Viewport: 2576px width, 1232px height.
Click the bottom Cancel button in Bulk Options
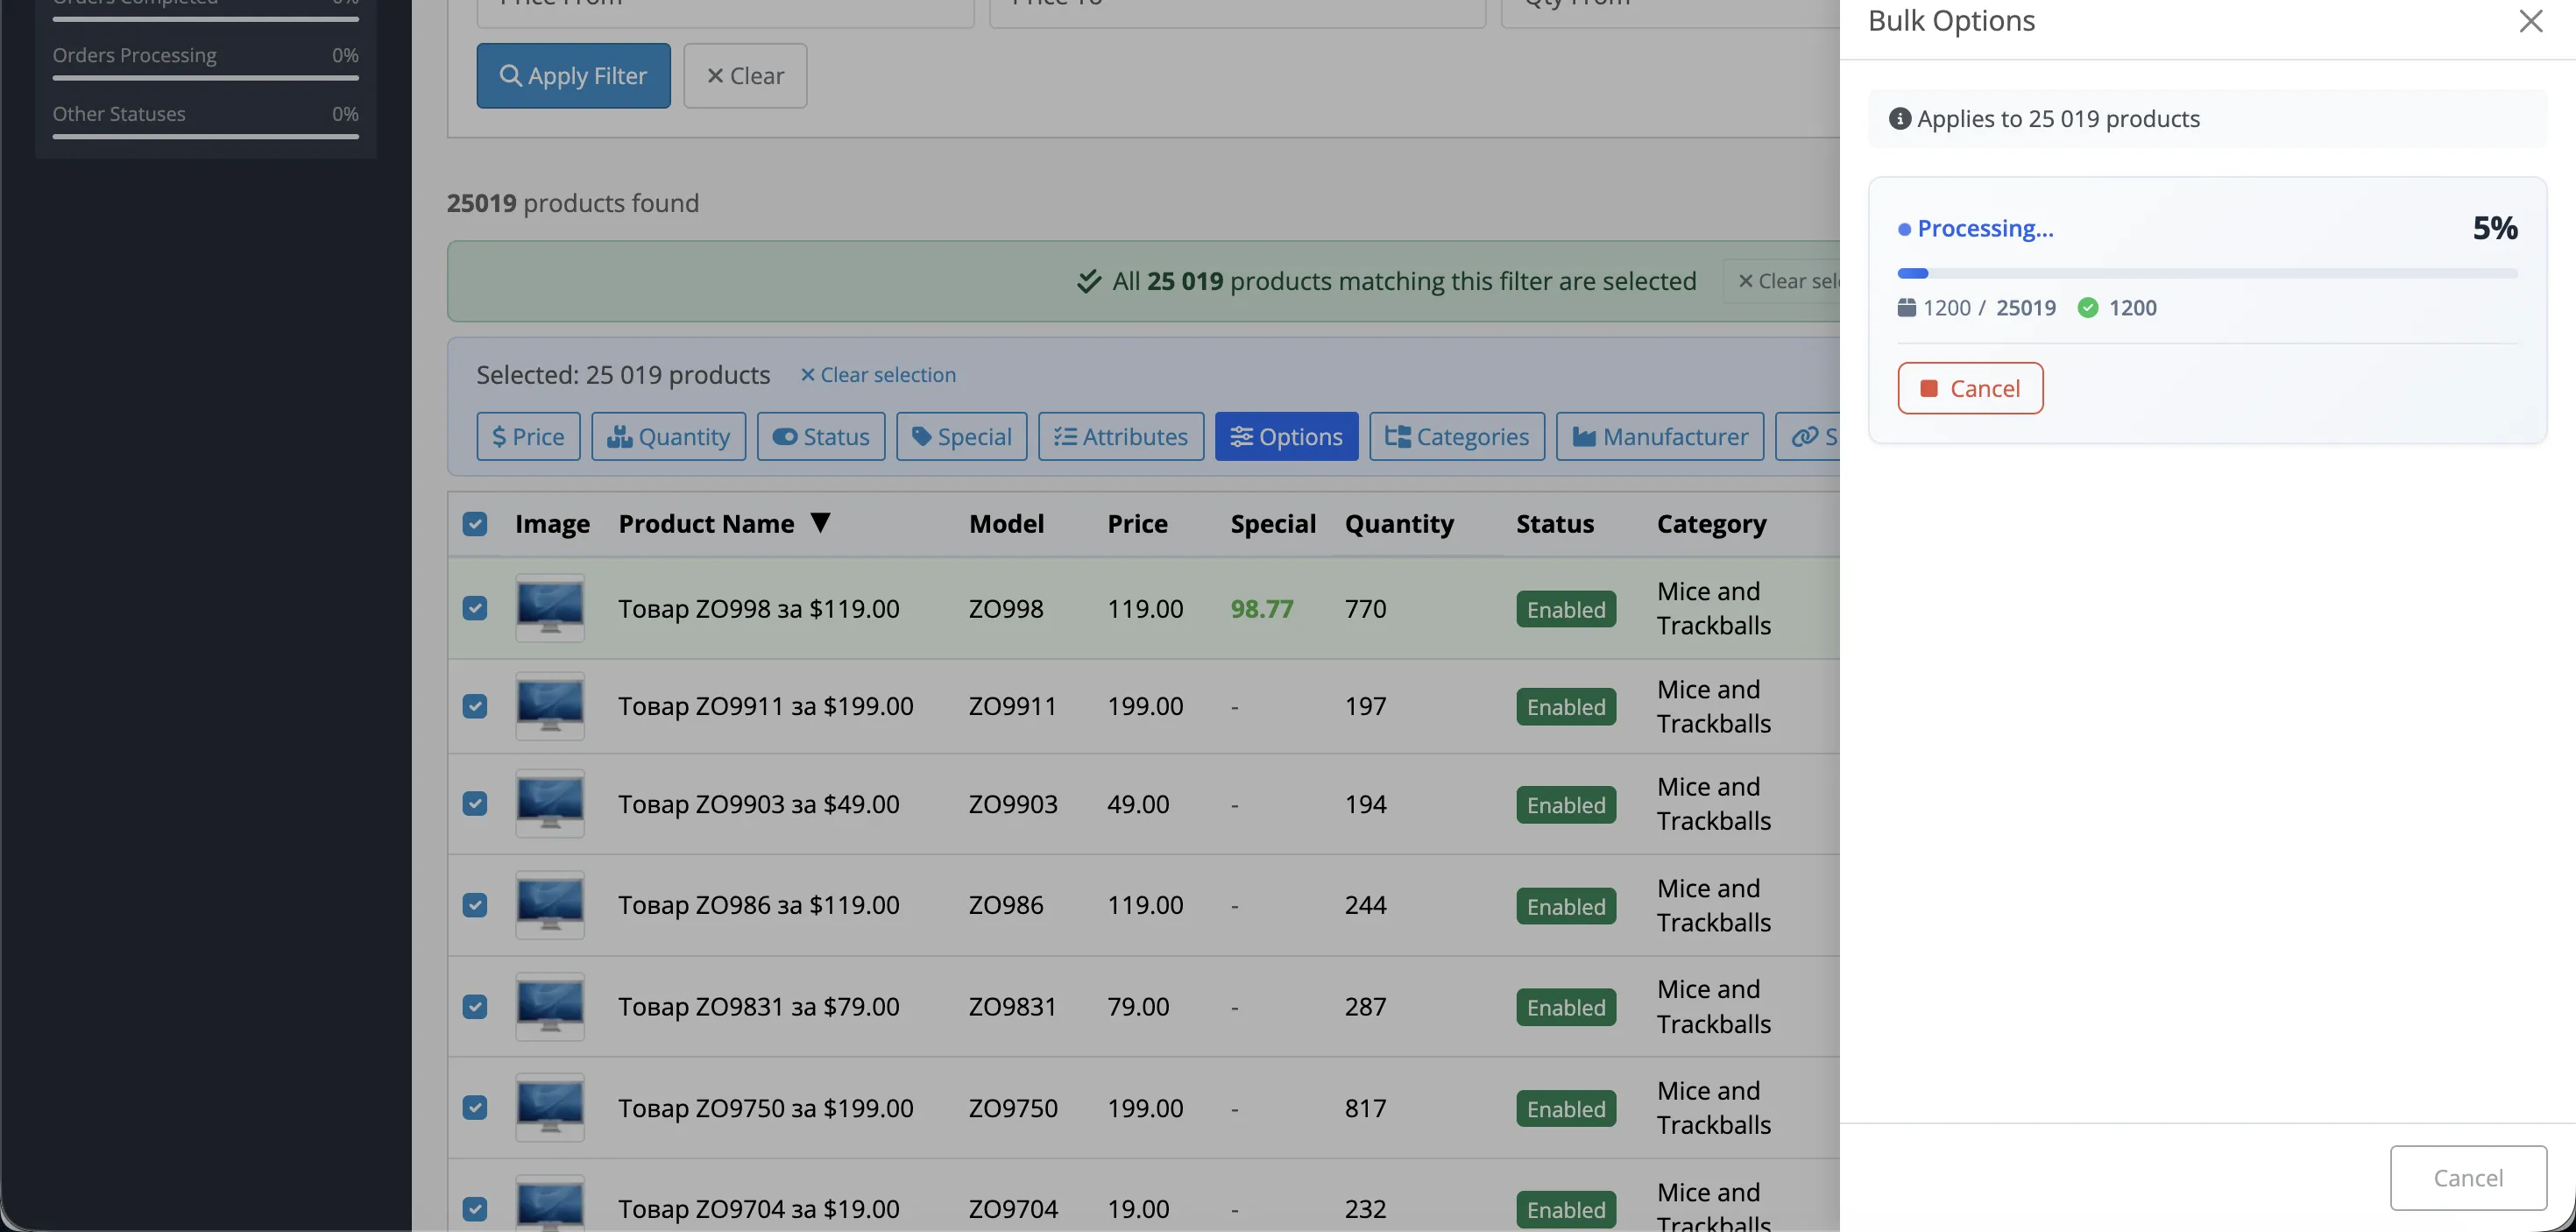(2468, 1178)
